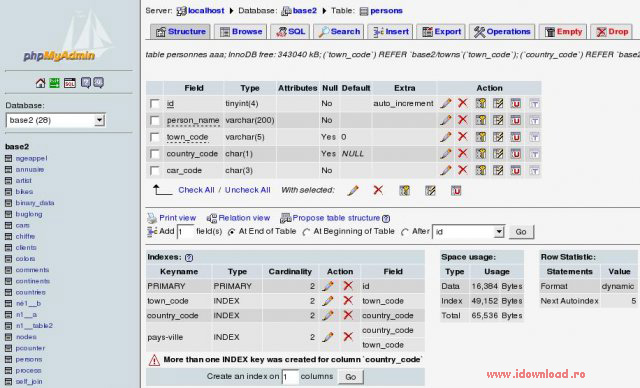The width and height of the screenshot is (640, 388).
Task: Open the countries table in the sidebar
Action: tap(31, 293)
